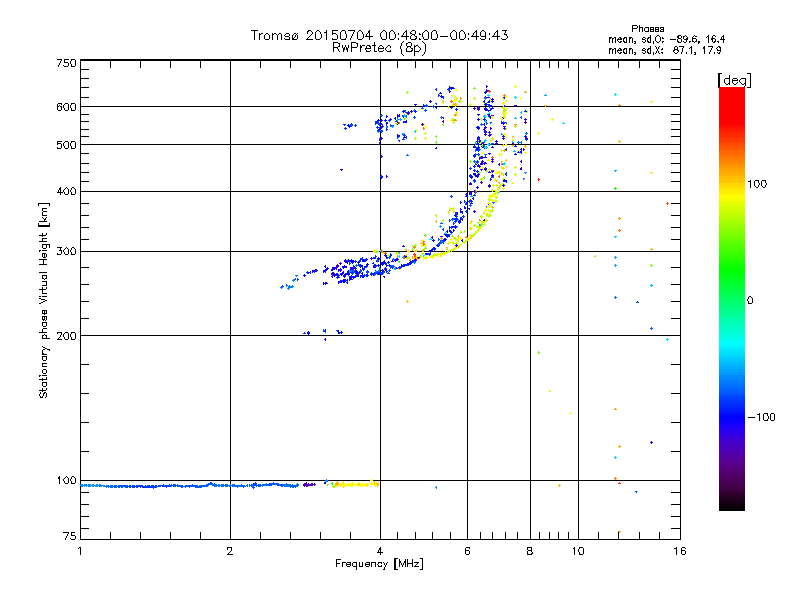Image resolution: width=800 pixels, height=600 pixels.
Task: Click the '300' y-axis tick label
Action: pyautogui.click(x=66, y=251)
